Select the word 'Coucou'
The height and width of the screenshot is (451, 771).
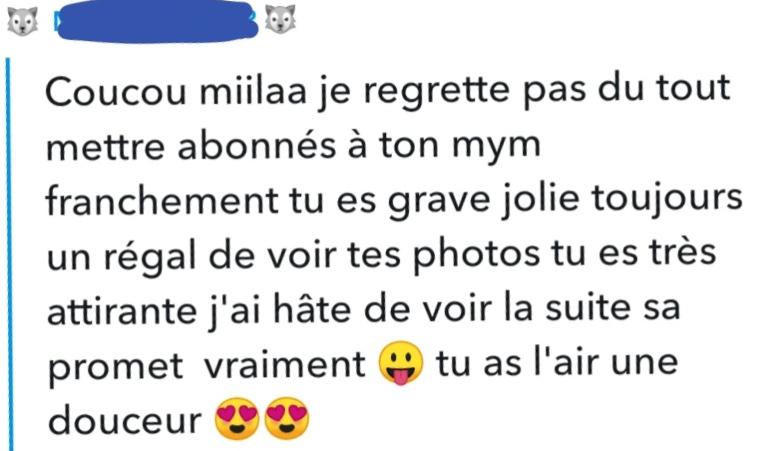point(116,91)
